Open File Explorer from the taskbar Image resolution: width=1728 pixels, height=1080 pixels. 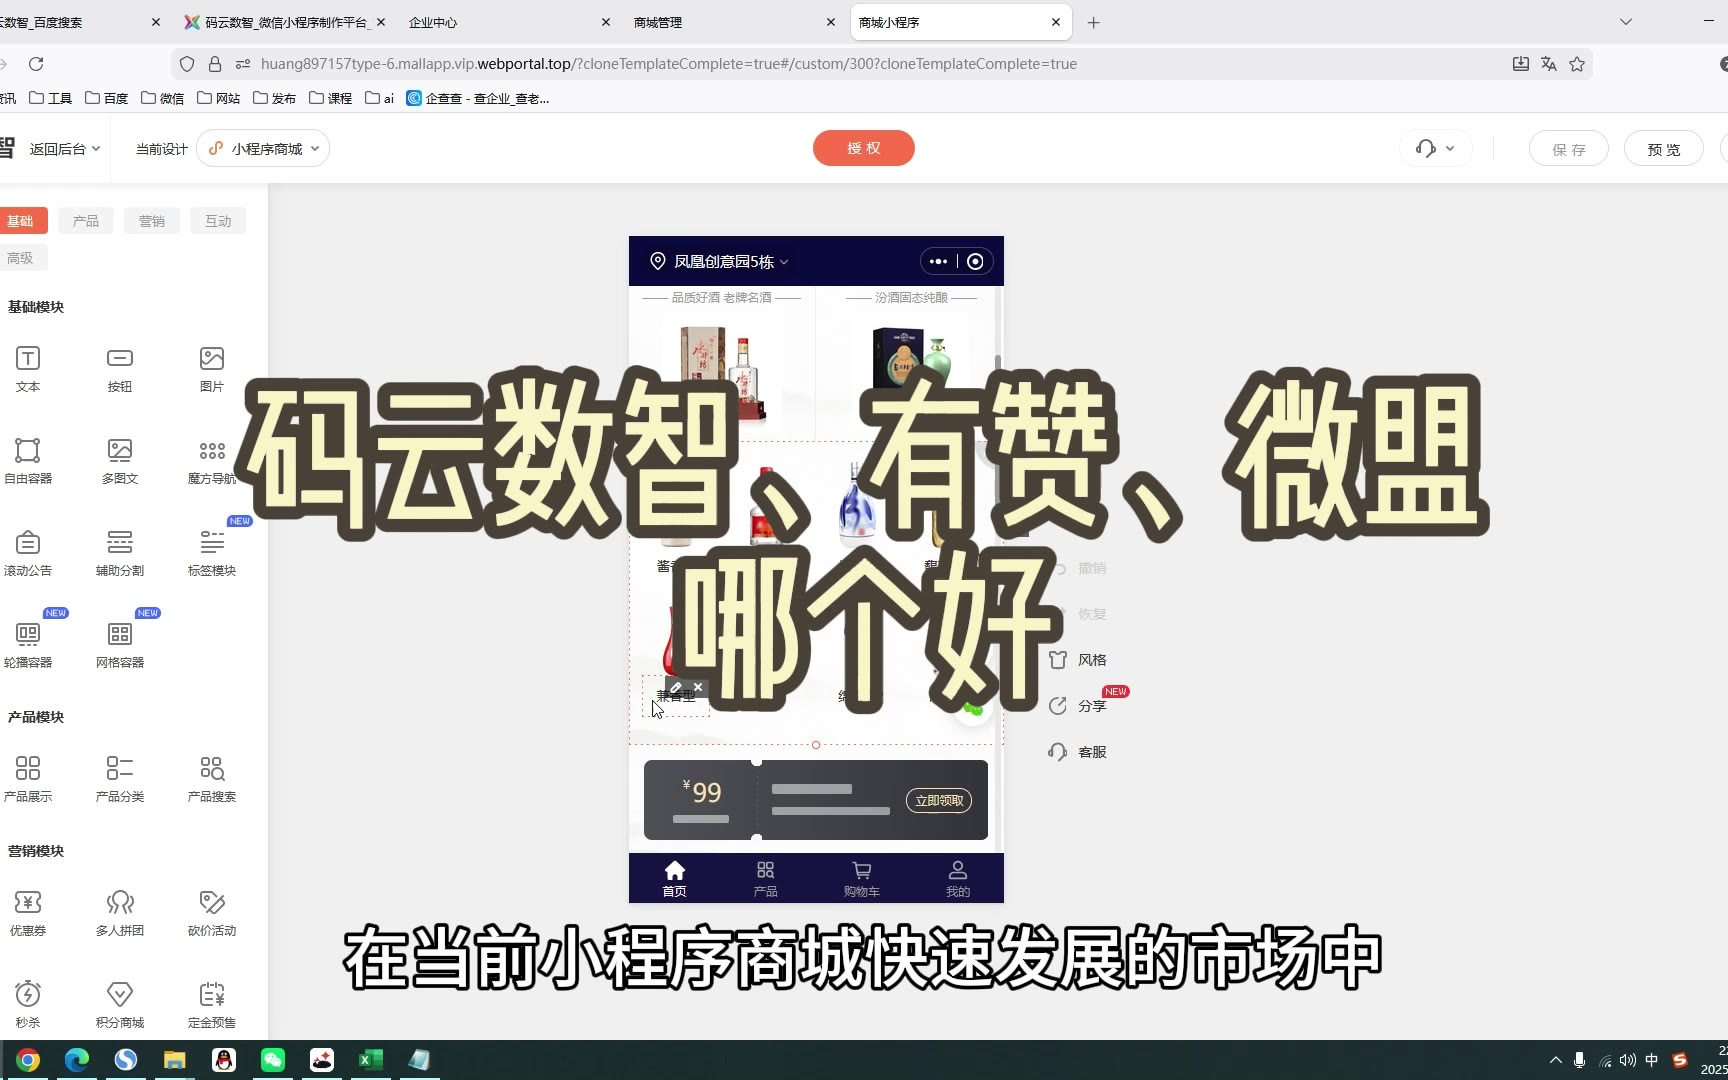pyautogui.click(x=175, y=1060)
